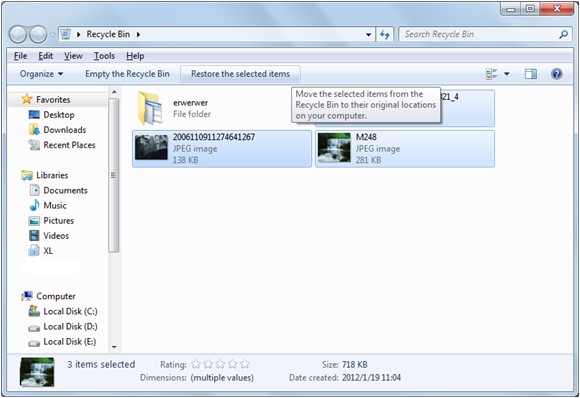Image resolution: width=580 pixels, height=398 pixels.
Task: Open the address bar history dropdown
Action: tap(368, 35)
